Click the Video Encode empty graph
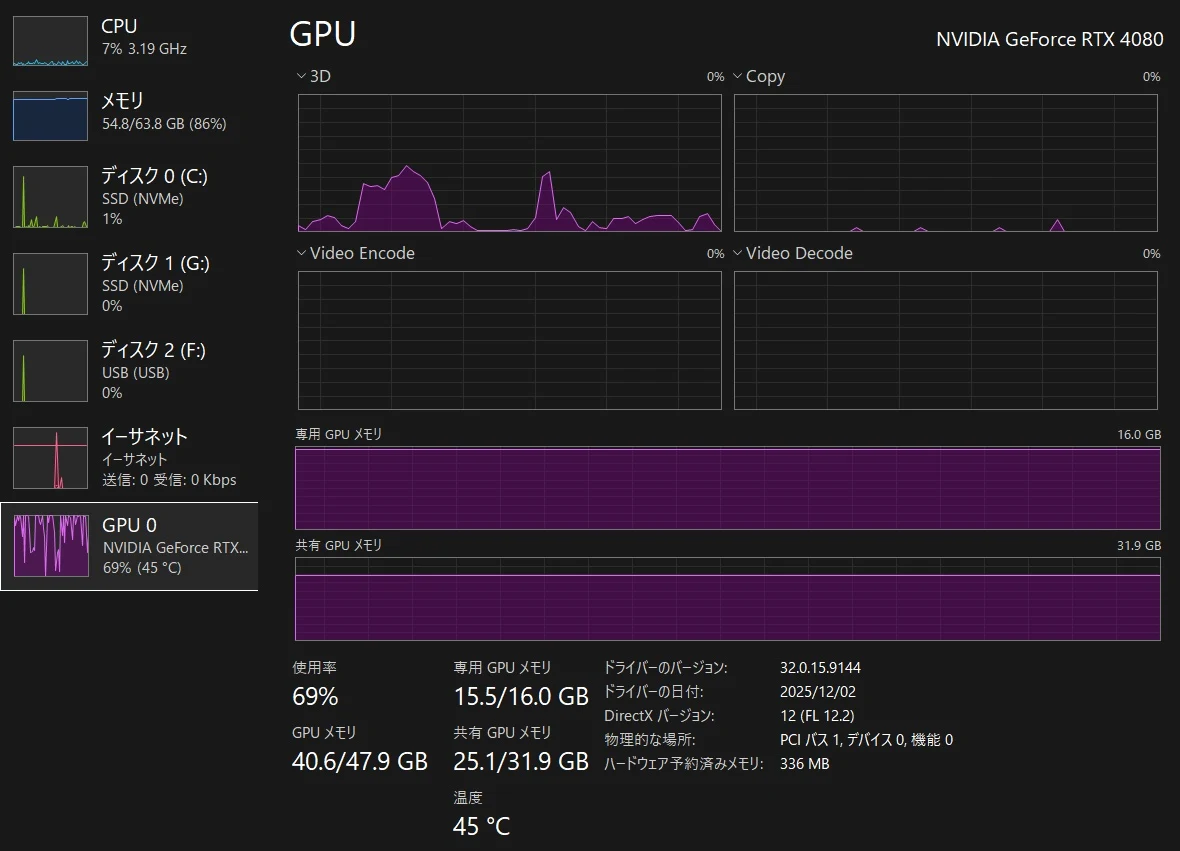Screen dimensions: 1180x851 coord(509,340)
